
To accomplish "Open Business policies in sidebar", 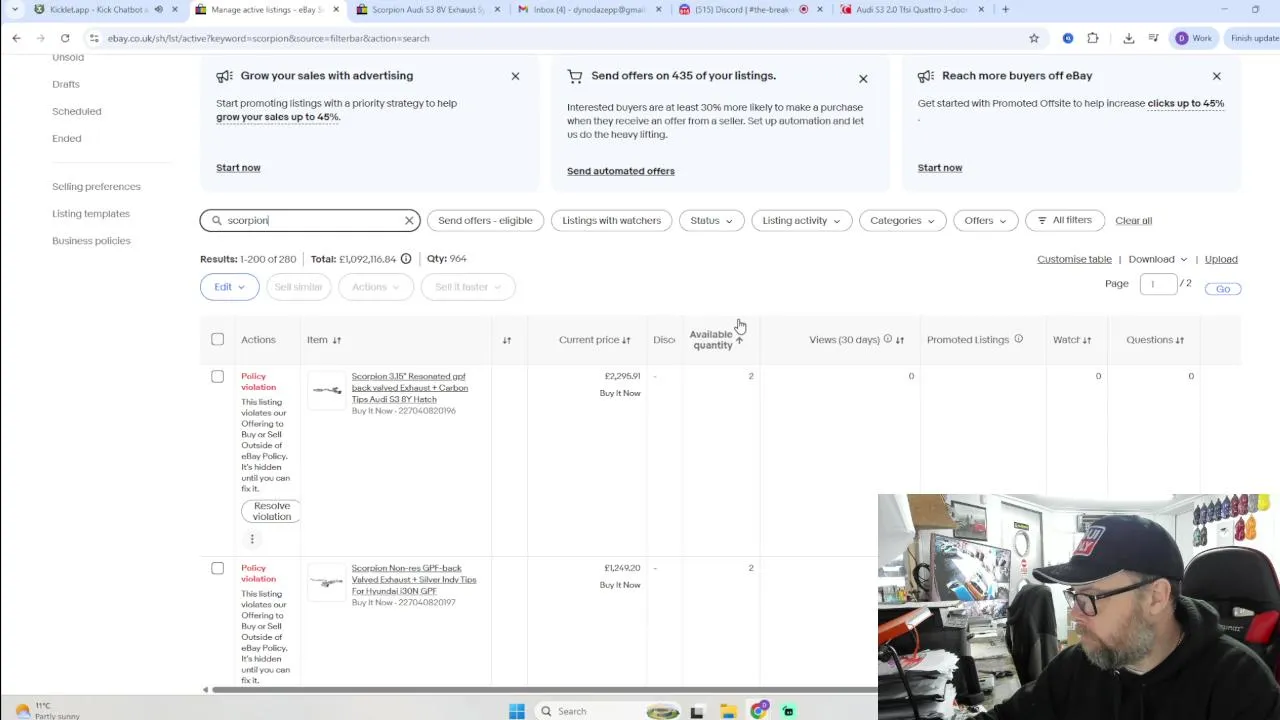I will pyautogui.click(x=91, y=240).
